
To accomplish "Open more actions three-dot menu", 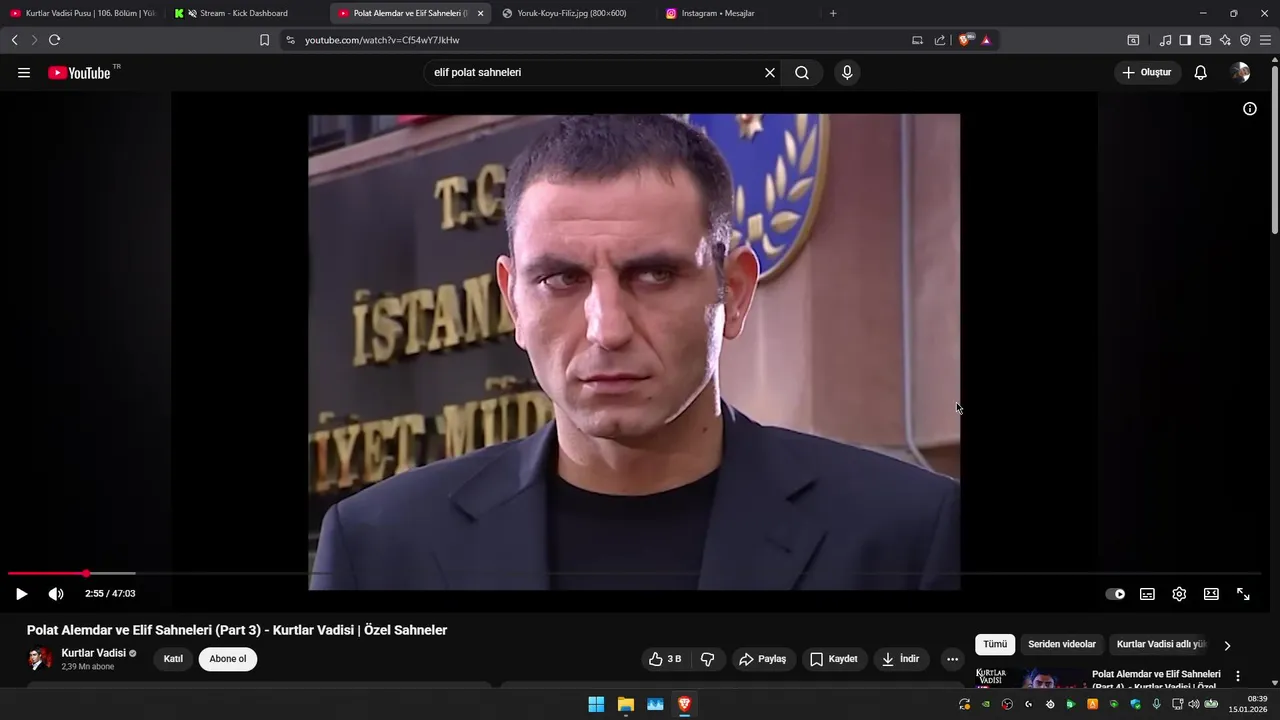I will pos(952,659).
